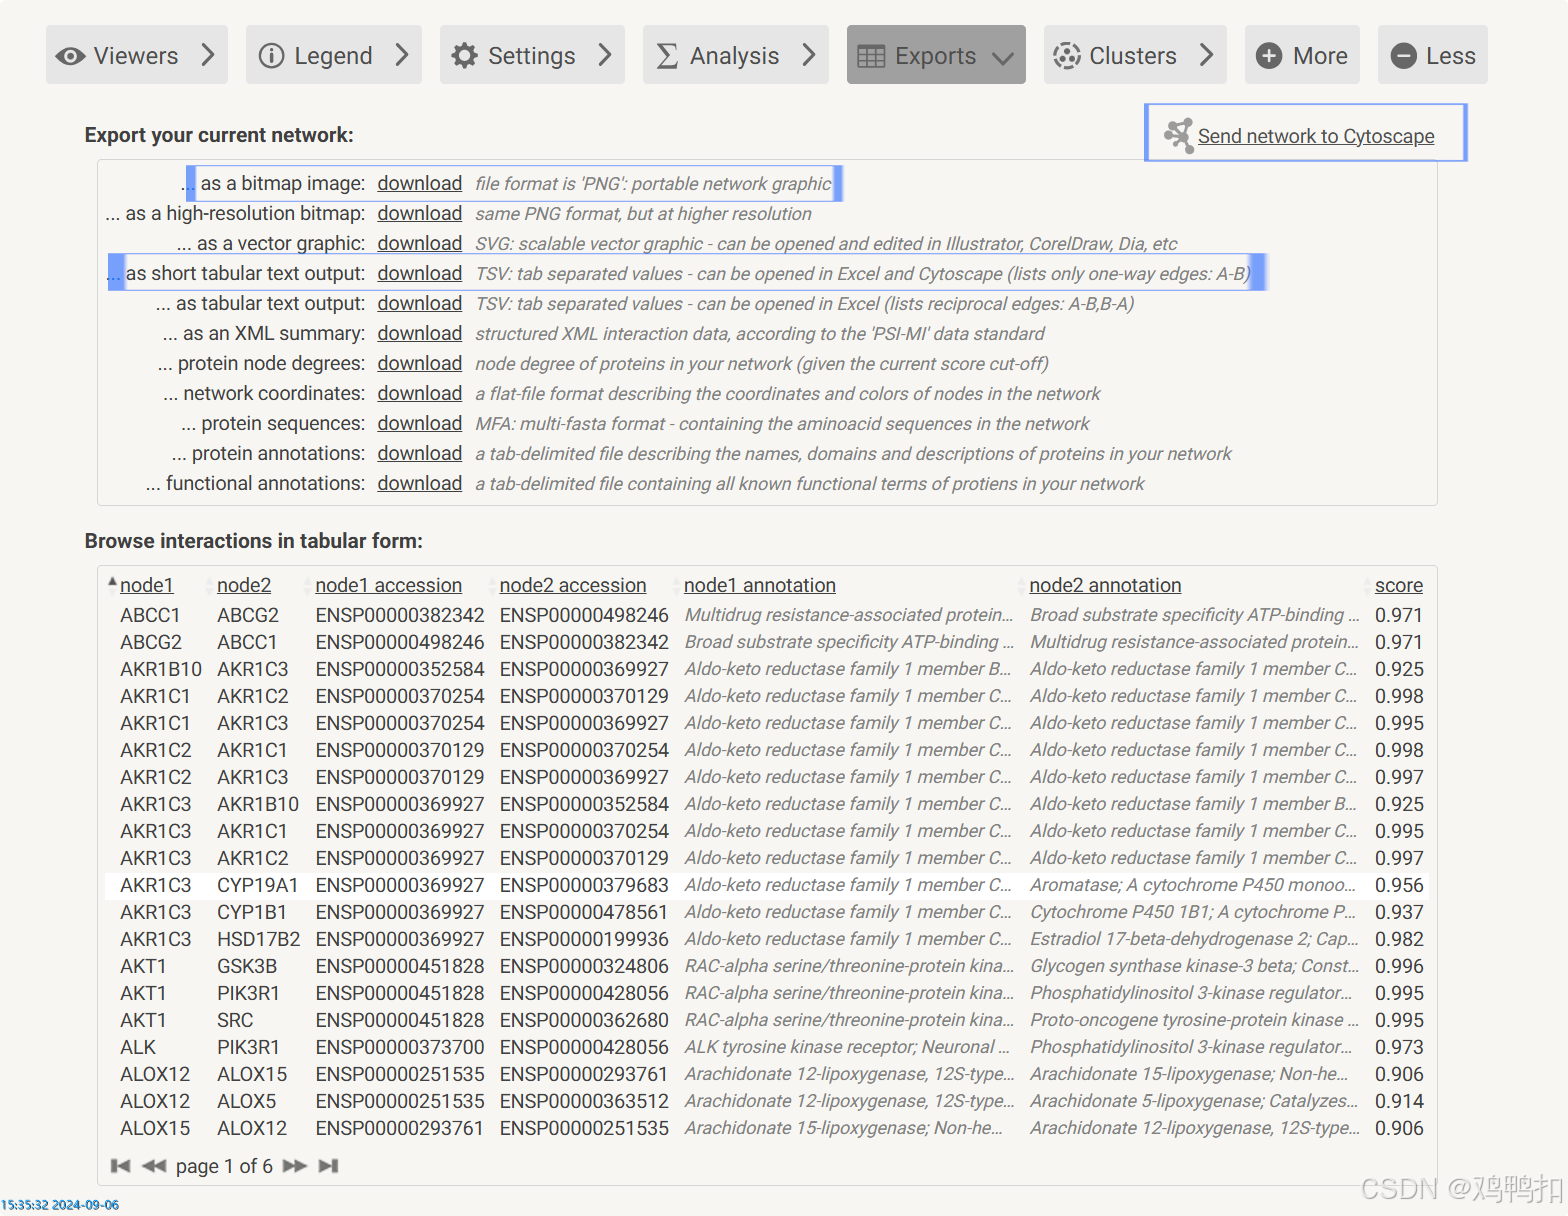
Task: Click the eye icon on Viewers
Action: coord(70,56)
